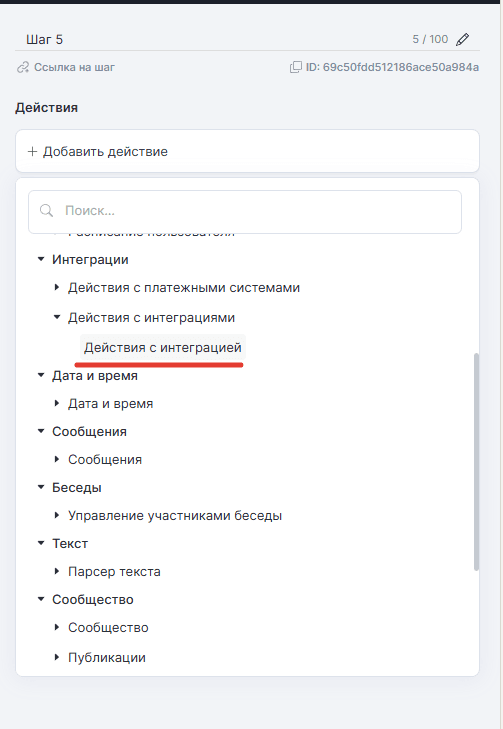The width and height of the screenshot is (503, 729).
Task: Click the copy ID icon
Action: pos(296,67)
